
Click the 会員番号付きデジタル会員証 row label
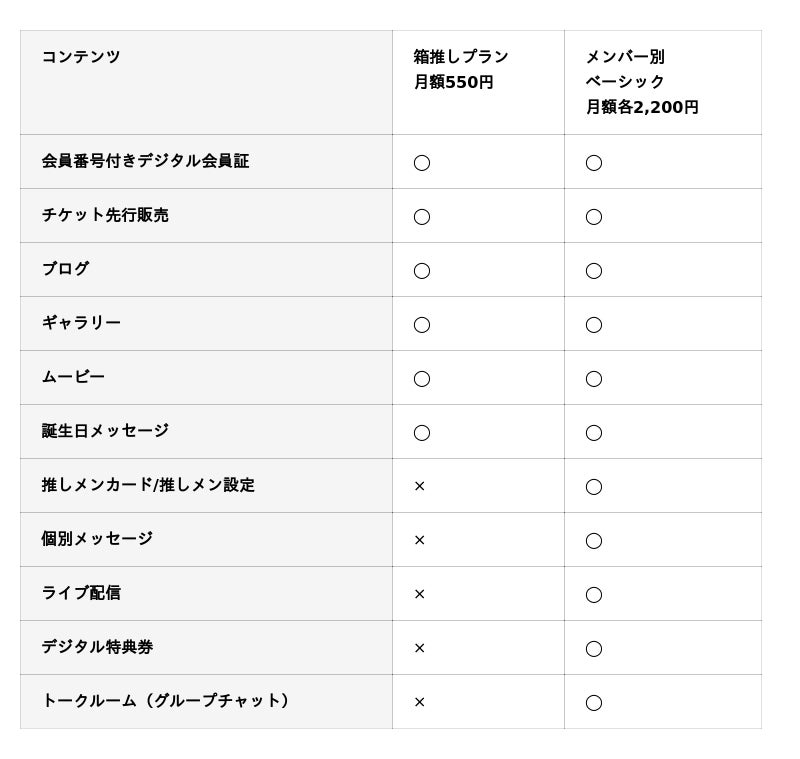tap(145, 161)
